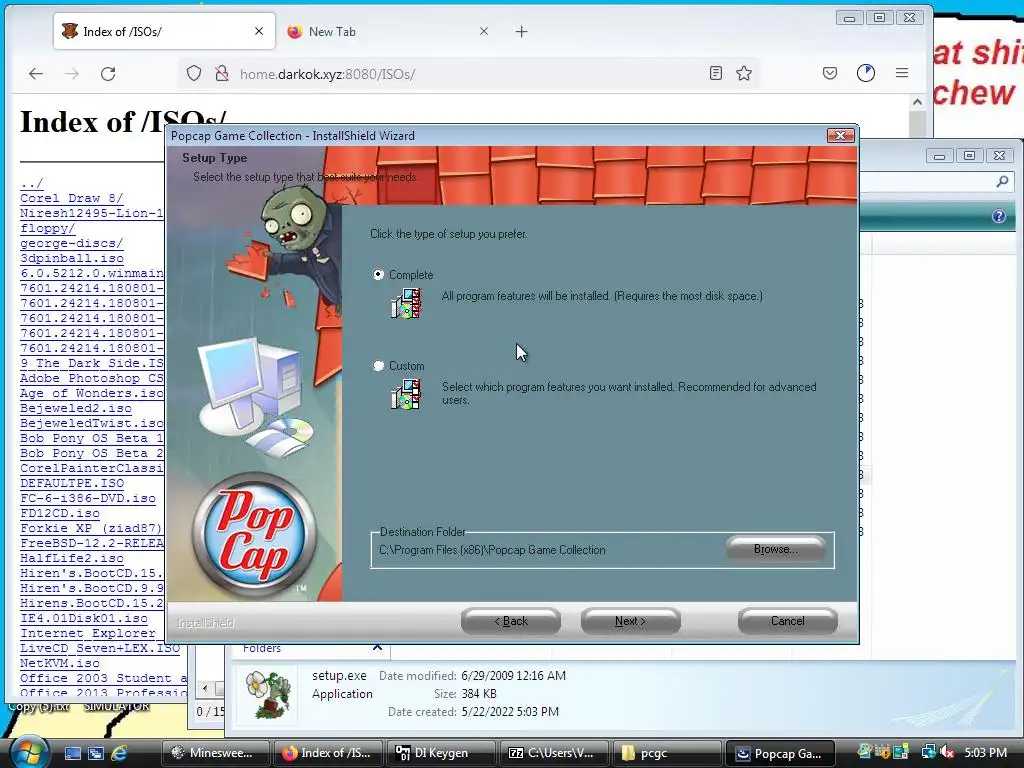Click the setup.exe file name text
The height and width of the screenshot is (768, 1024).
tap(339, 676)
